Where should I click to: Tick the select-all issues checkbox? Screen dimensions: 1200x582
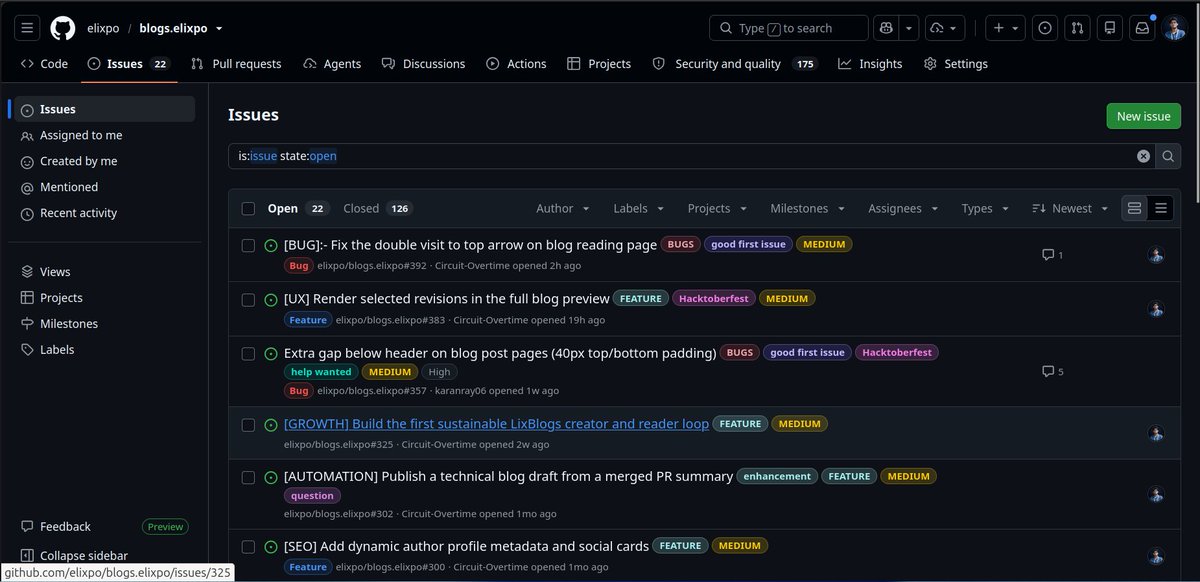pos(248,209)
